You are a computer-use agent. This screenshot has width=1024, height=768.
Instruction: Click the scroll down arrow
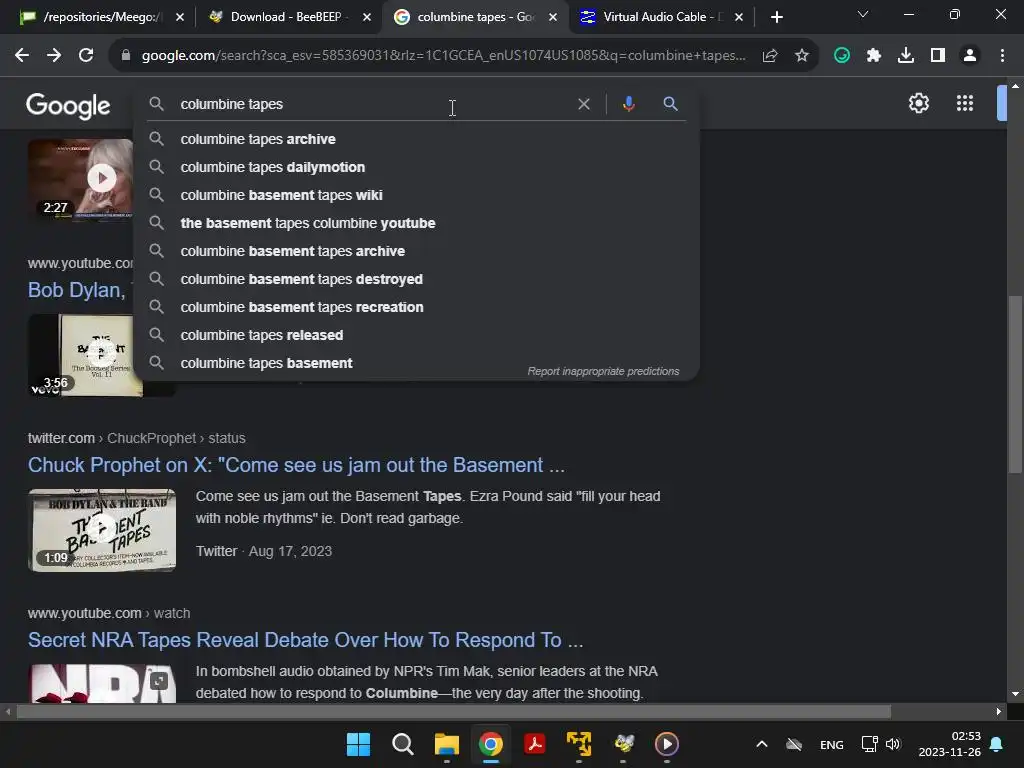[x=1014, y=694]
